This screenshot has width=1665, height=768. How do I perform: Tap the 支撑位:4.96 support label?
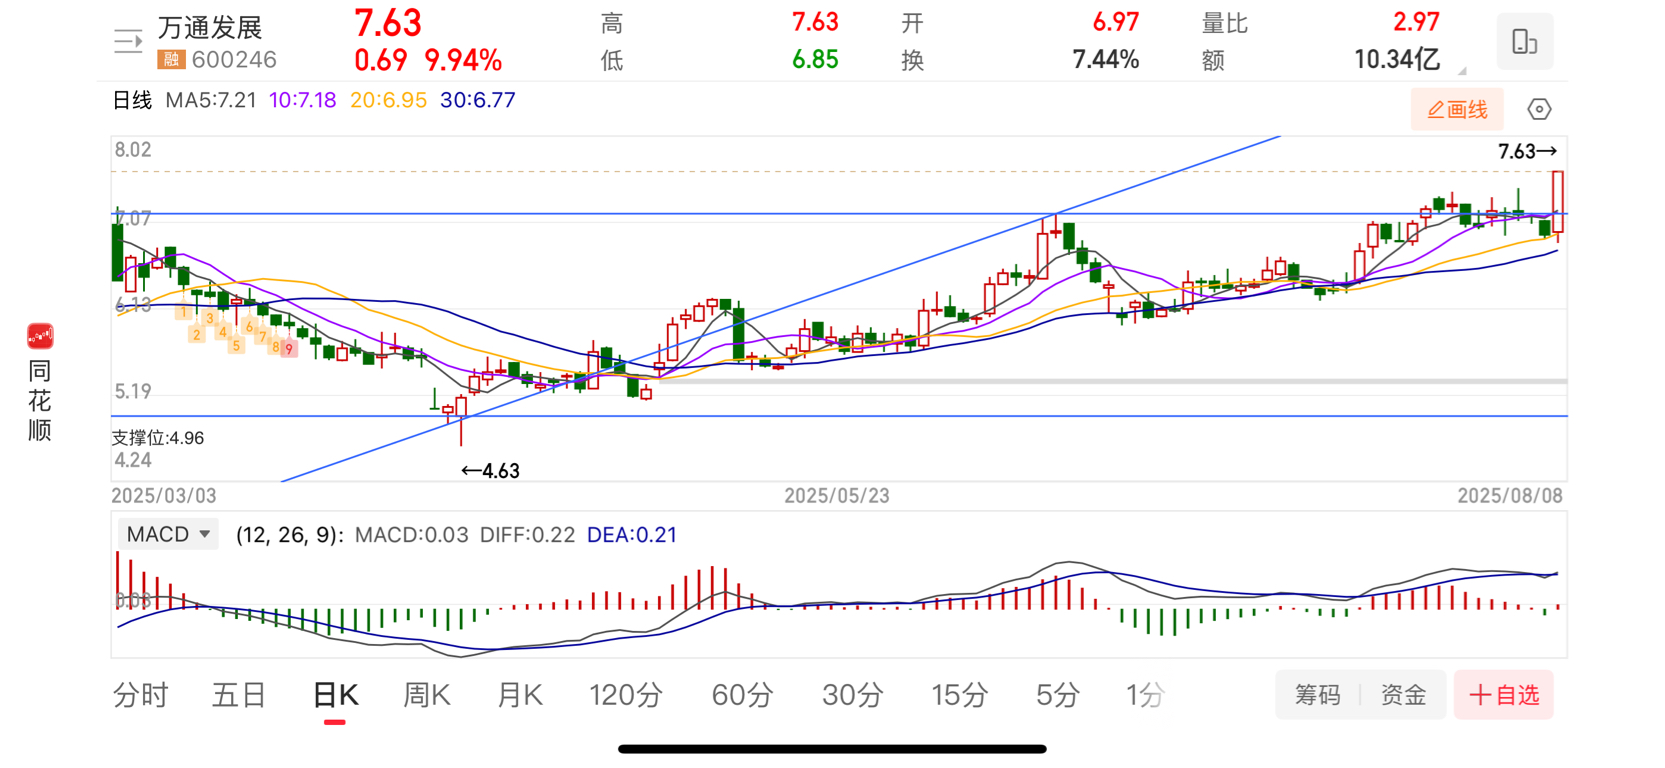pos(158,438)
